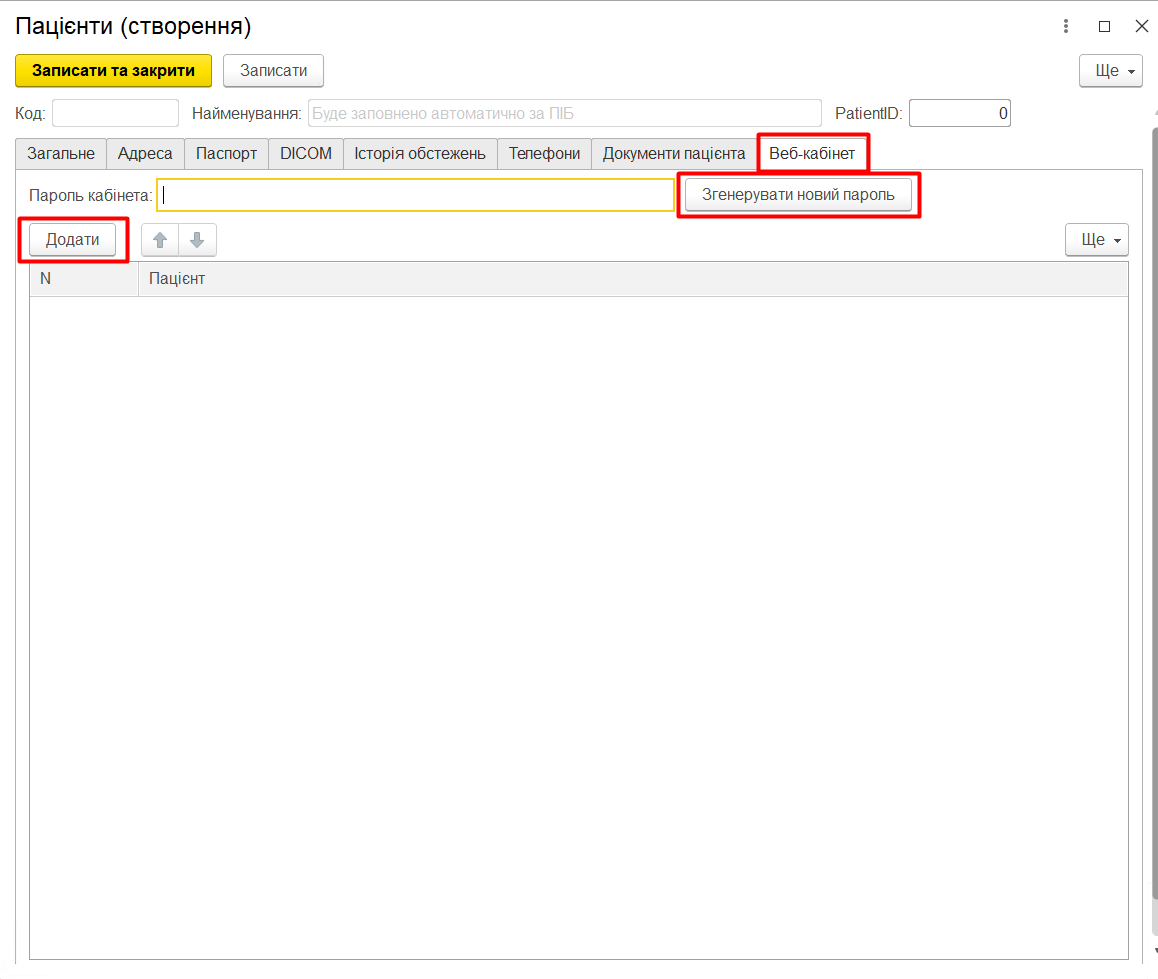
Task: Click the Записати button
Action: tap(273, 71)
